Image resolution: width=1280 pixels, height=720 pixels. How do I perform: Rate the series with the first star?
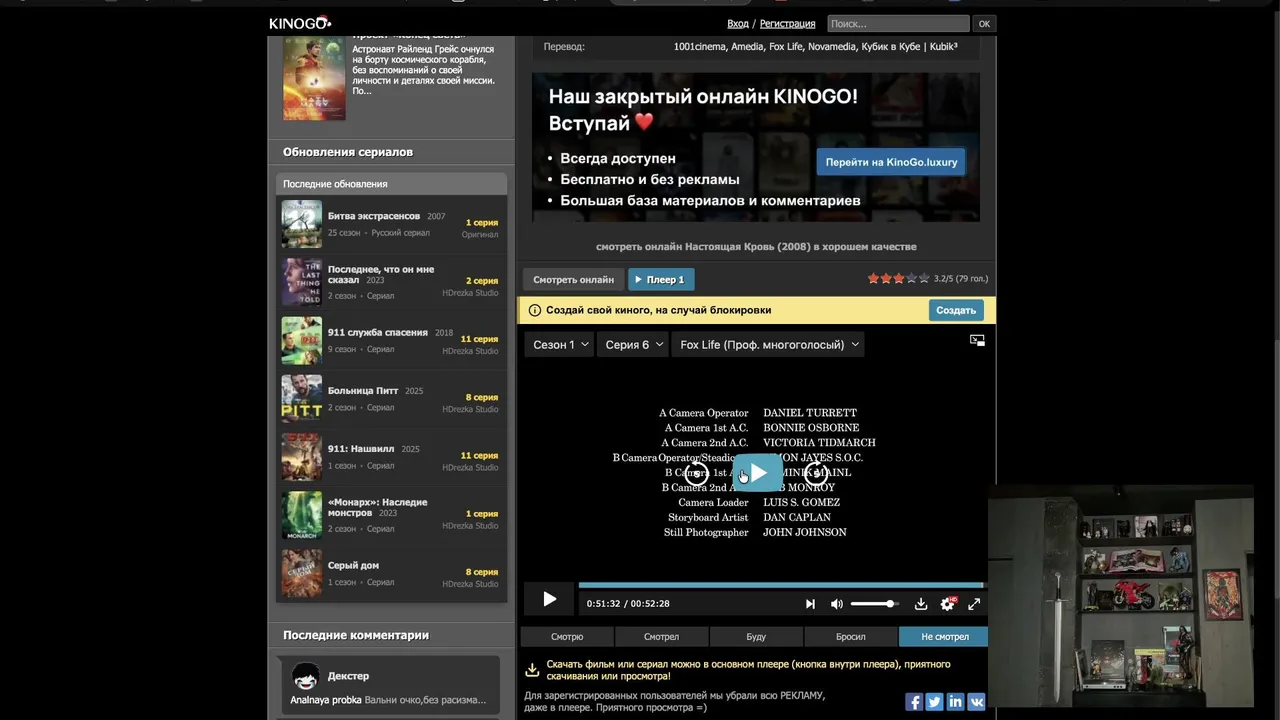tap(873, 279)
